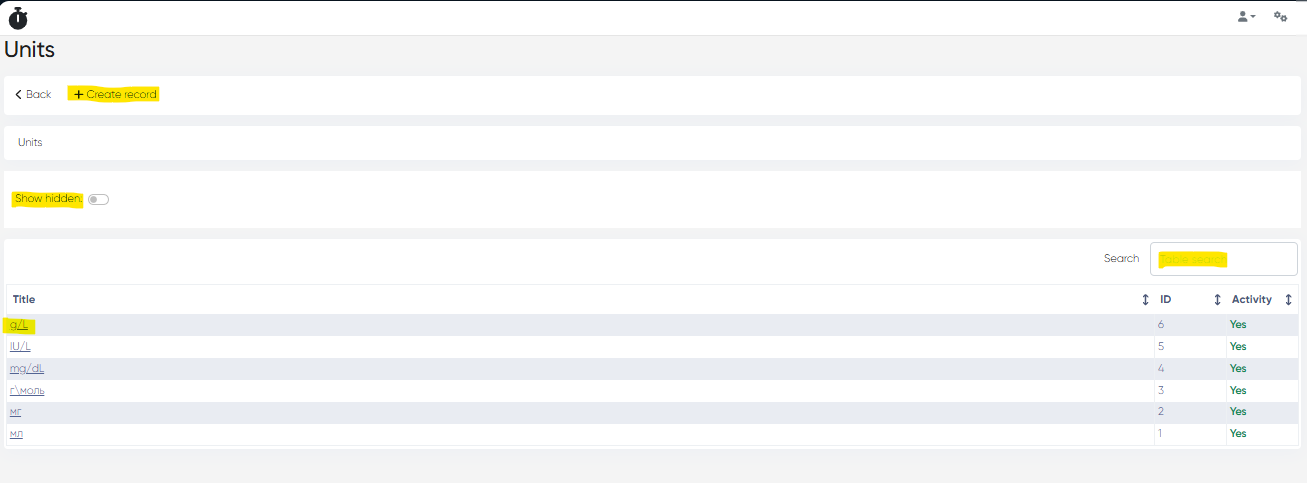The width and height of the screenshot is (1307, 483).
Task: Click the stopwatch logo icon
Action: [x=18, y=17]
